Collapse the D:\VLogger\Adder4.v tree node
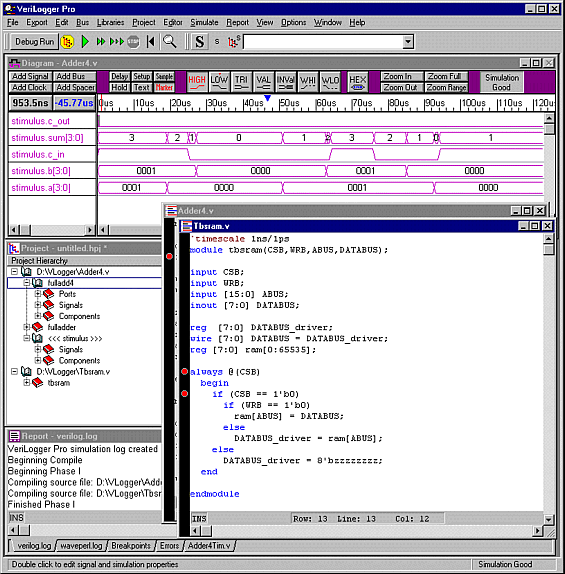 click(x=14, y=272)
